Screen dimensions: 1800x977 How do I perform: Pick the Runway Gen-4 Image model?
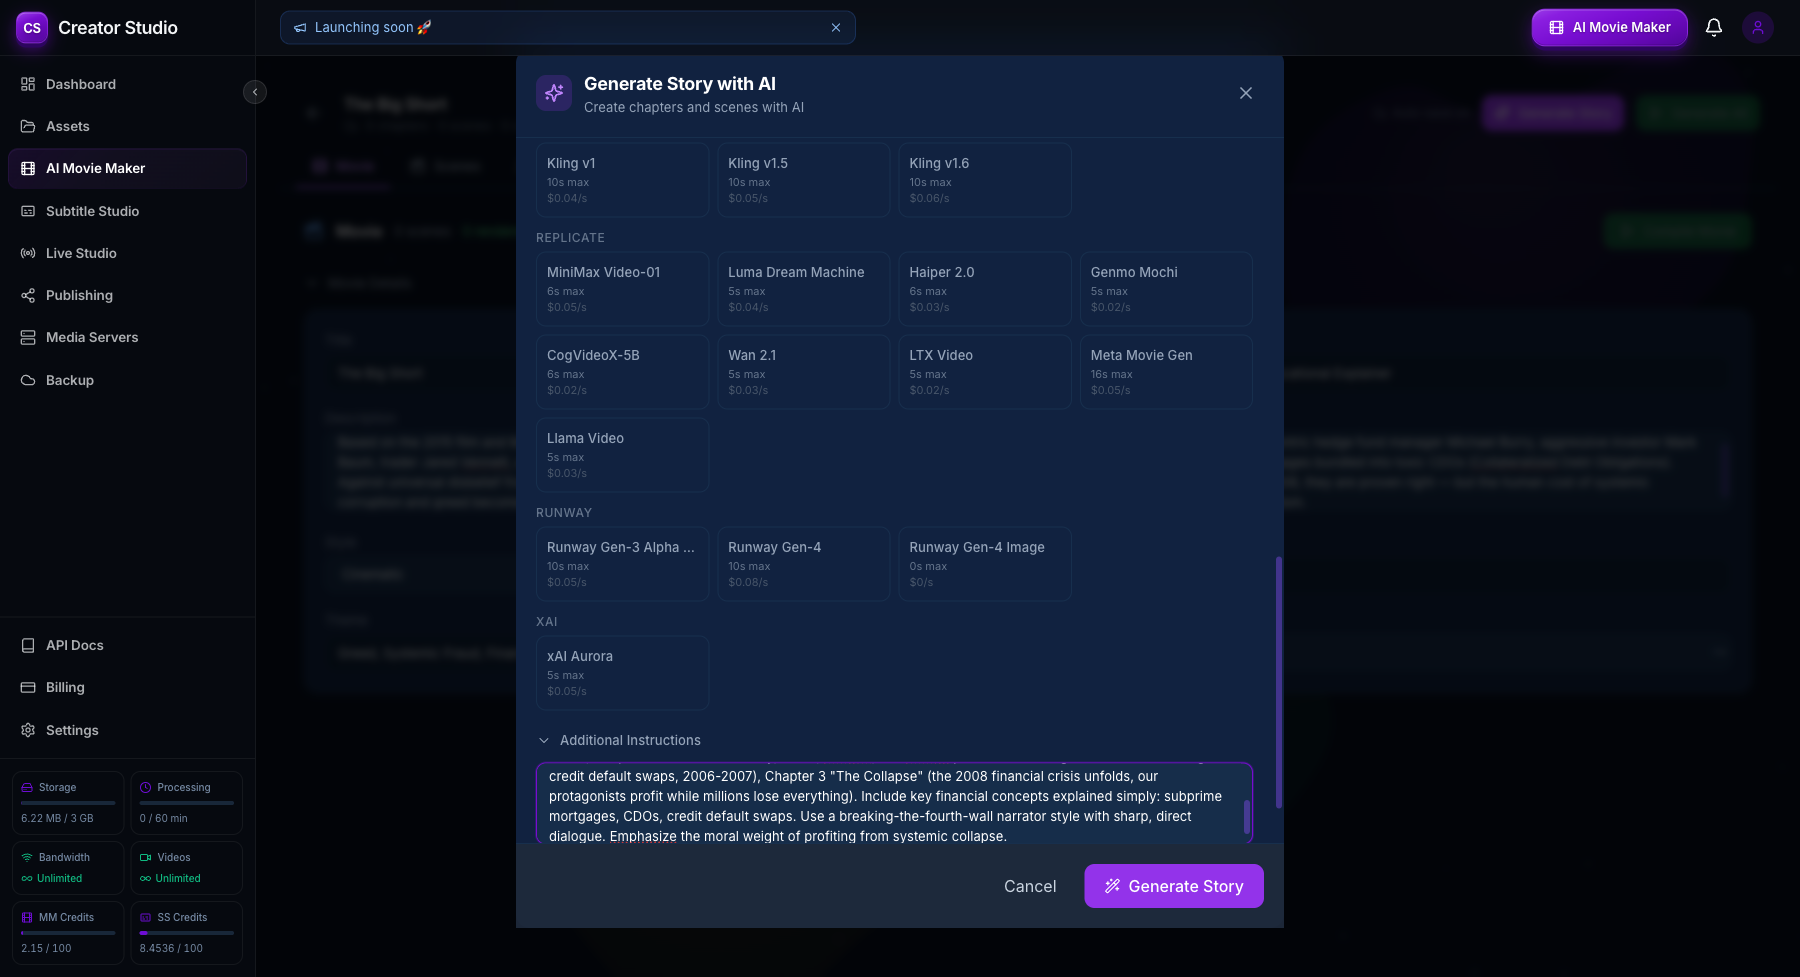985,564
